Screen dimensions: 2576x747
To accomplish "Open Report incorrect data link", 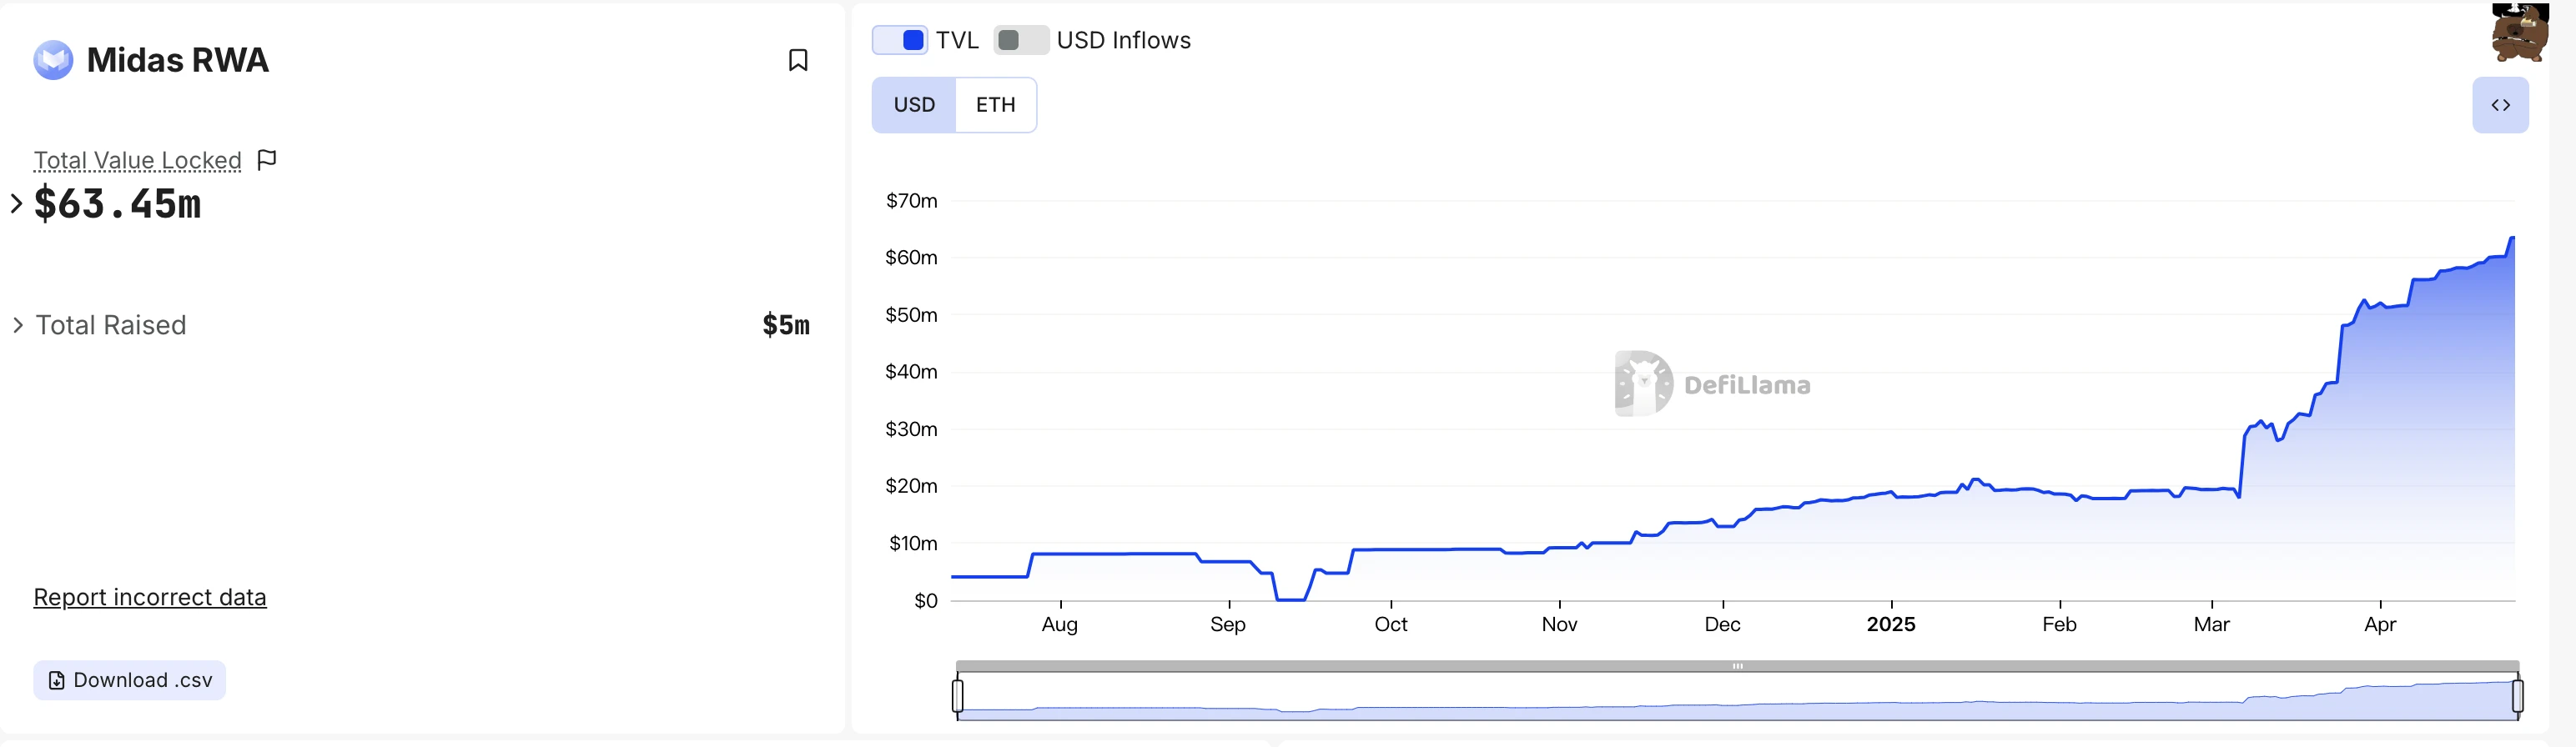I will point(150,597).
